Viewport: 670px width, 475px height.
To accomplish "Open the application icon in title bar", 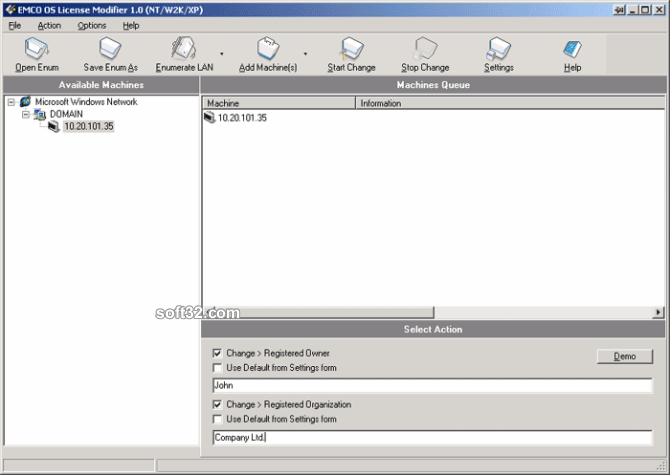I will [x=10, y=9].
